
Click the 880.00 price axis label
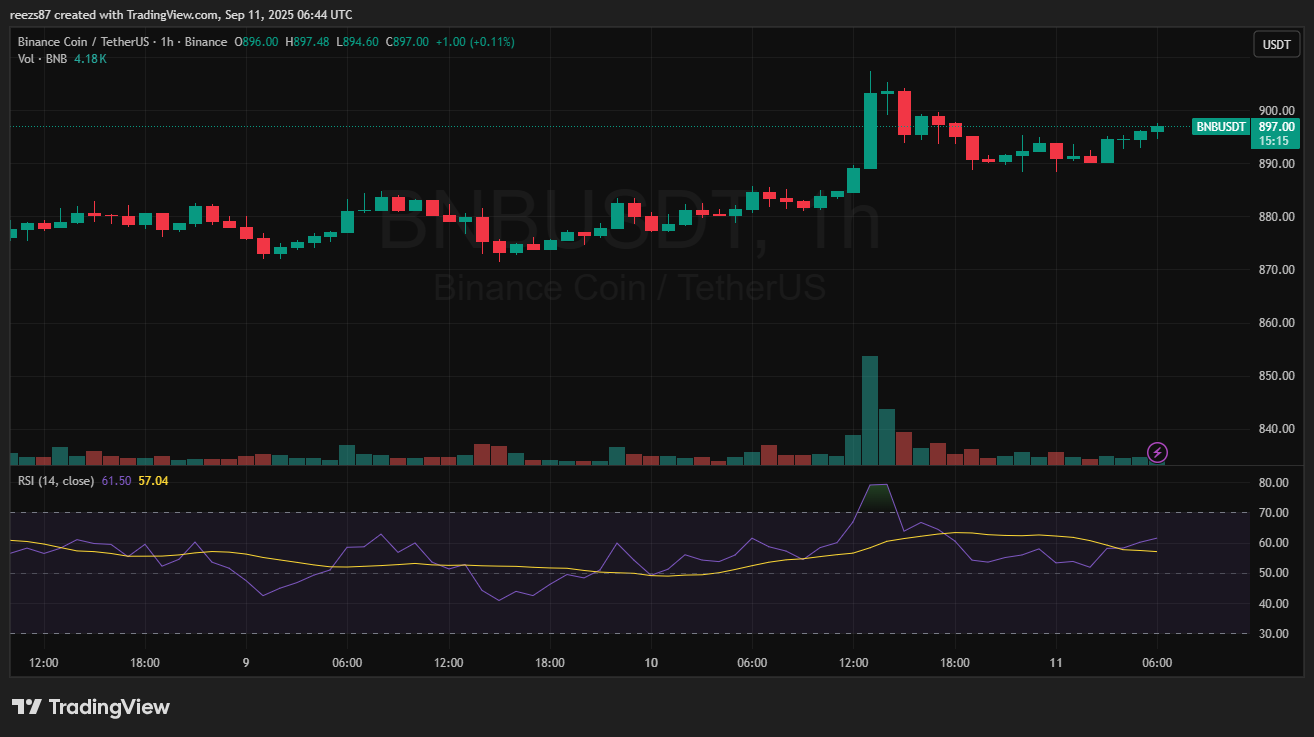coord(1276,217)
